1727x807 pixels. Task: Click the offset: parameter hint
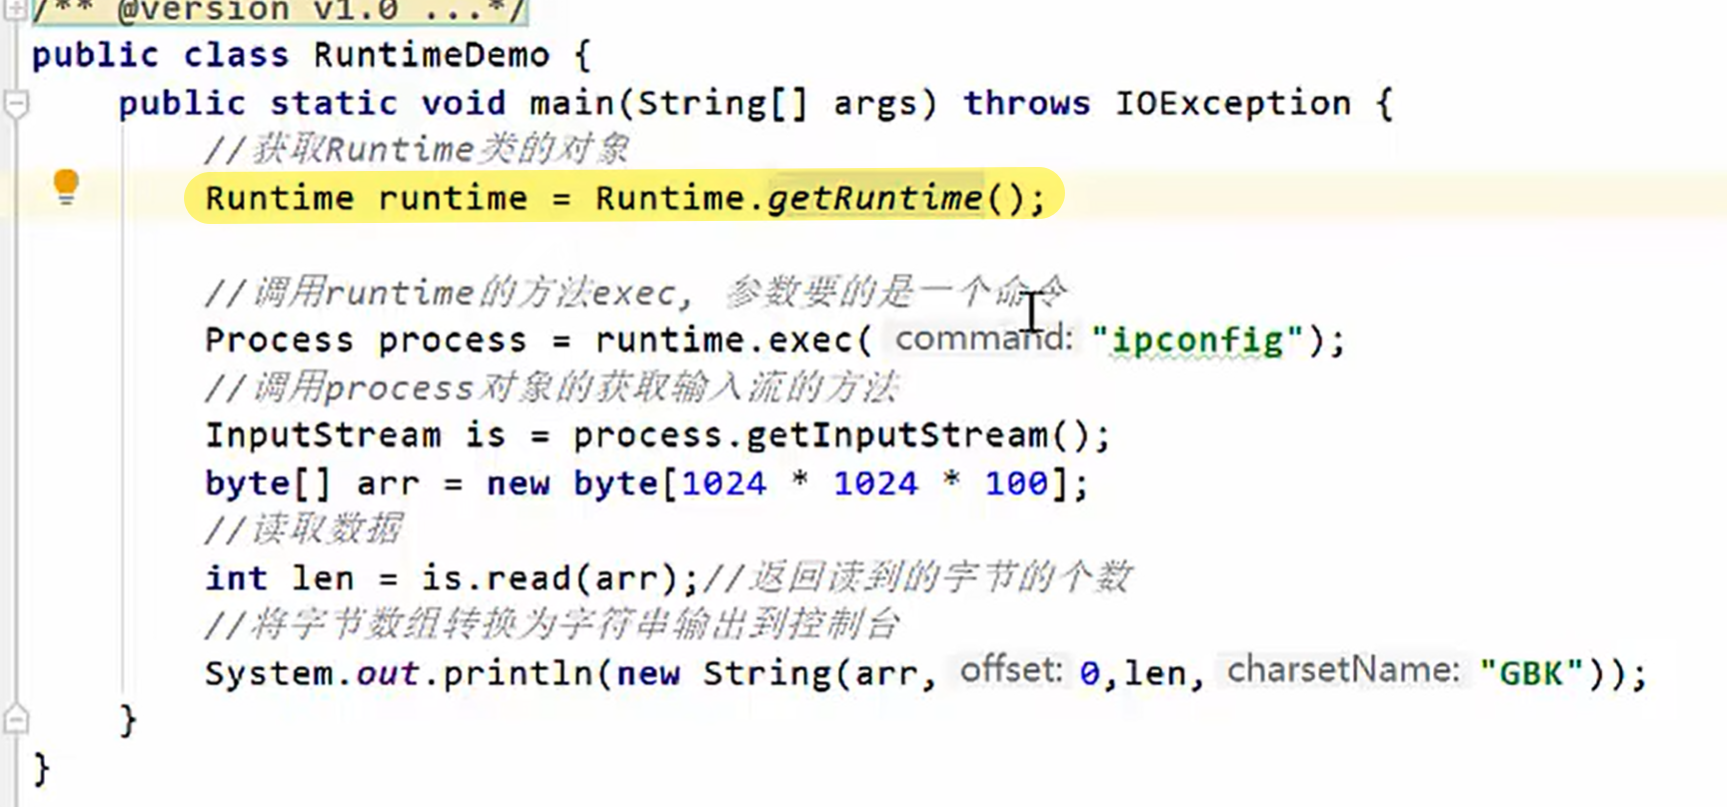click(1010, 671)
